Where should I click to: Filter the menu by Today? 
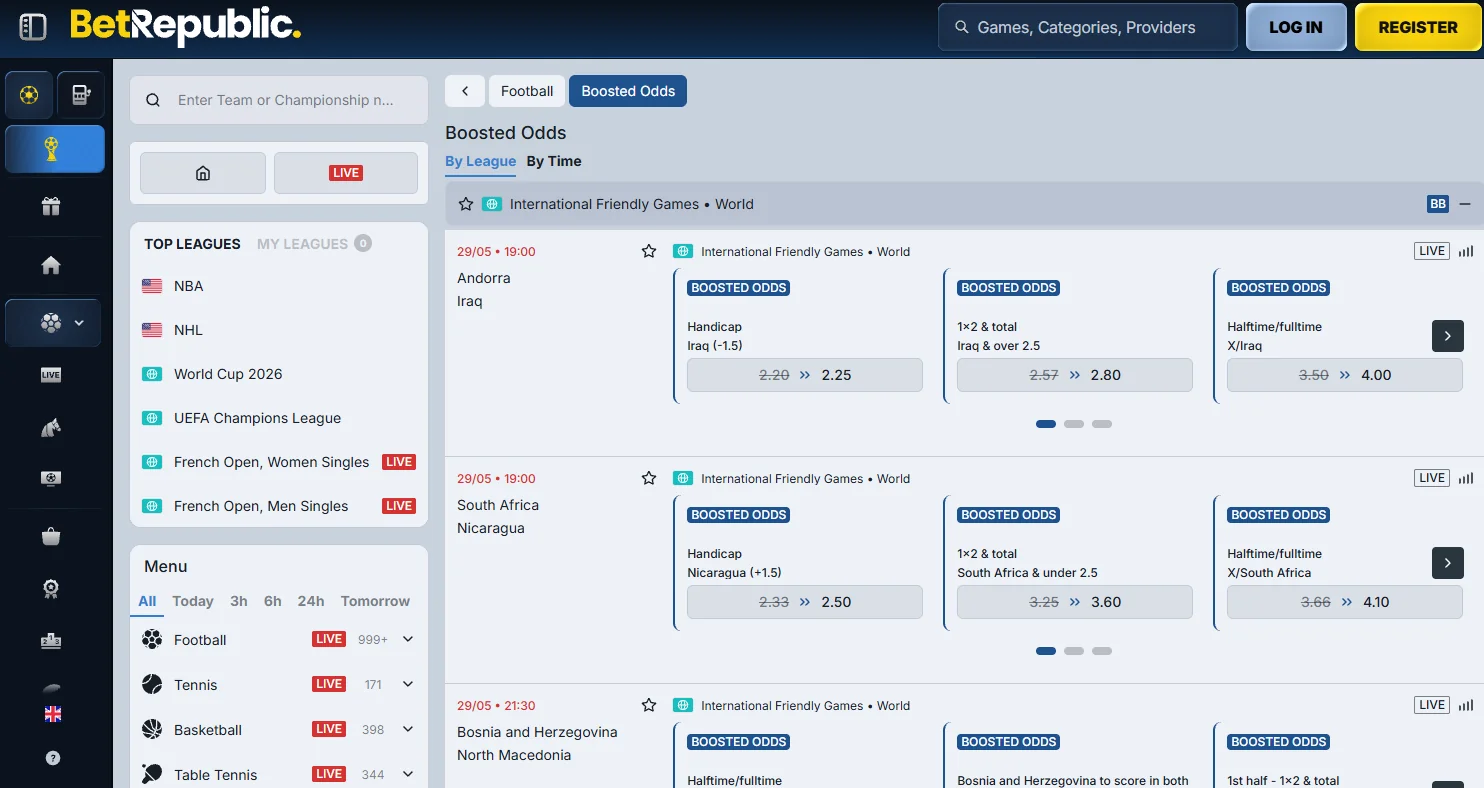tap(193, 601)
